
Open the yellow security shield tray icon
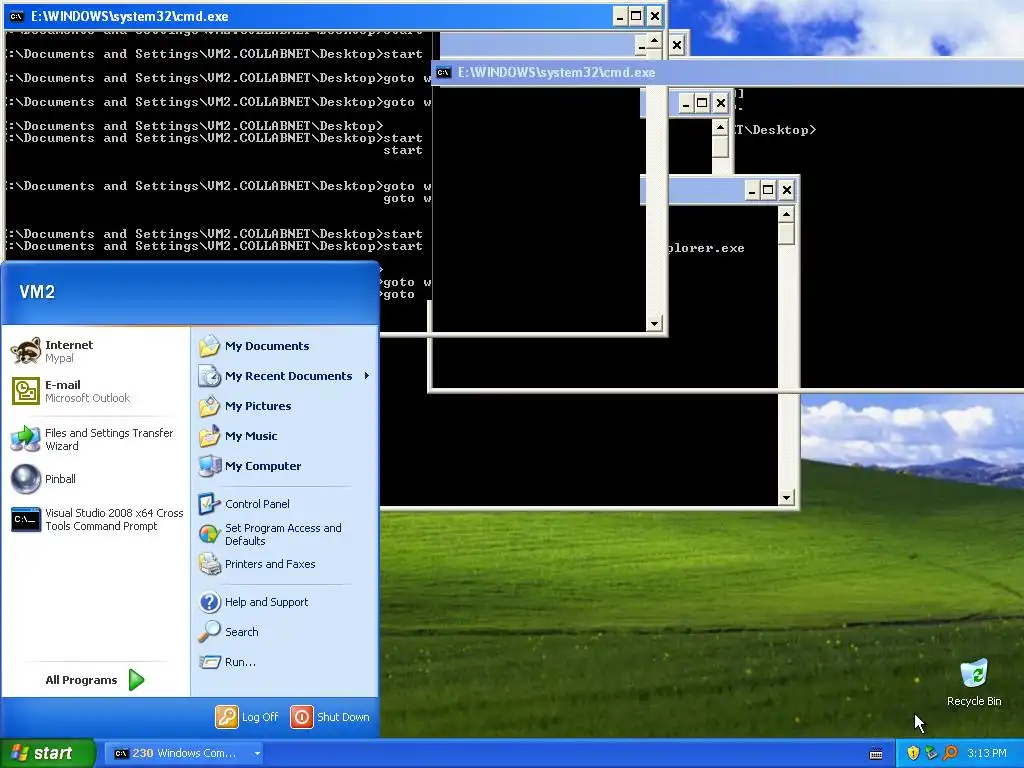click(x=913, y=753)
